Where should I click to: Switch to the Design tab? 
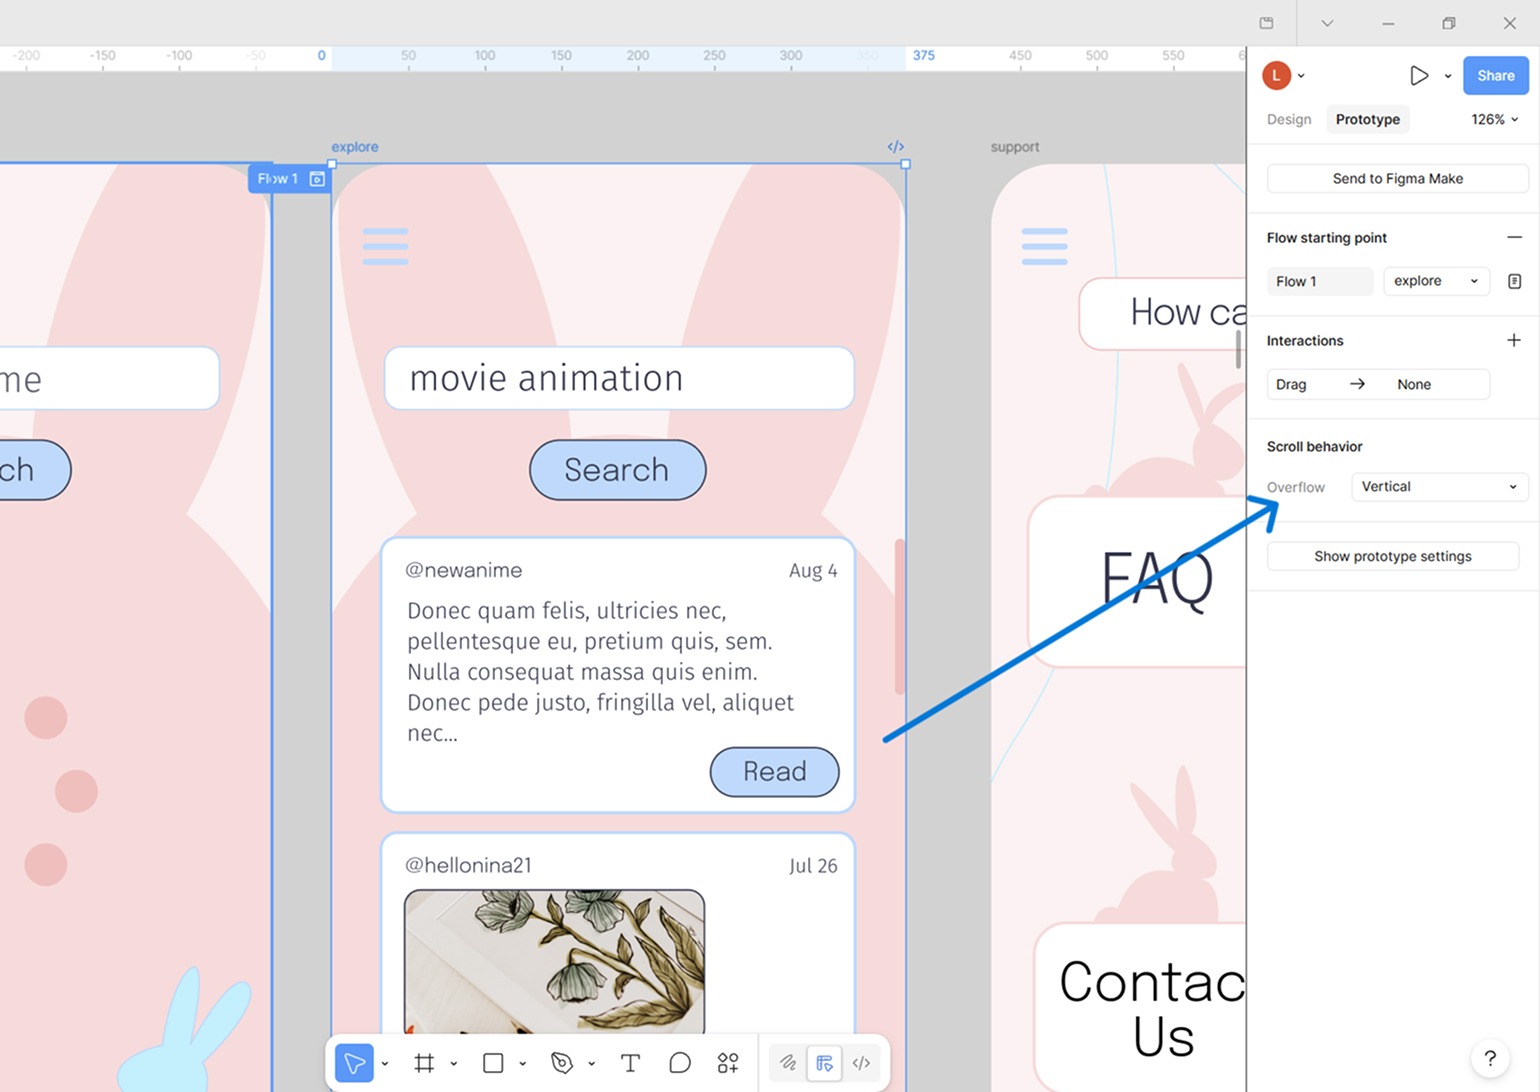(x=1288, y=119)
